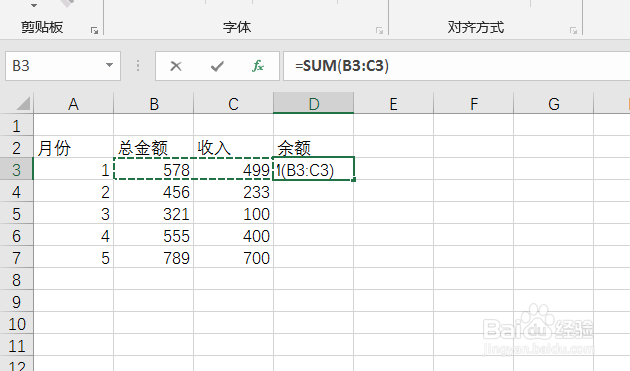Viewport: 630px width, 371px height.
Task: Click the Select All corner triangle
Action: point(23,103)
